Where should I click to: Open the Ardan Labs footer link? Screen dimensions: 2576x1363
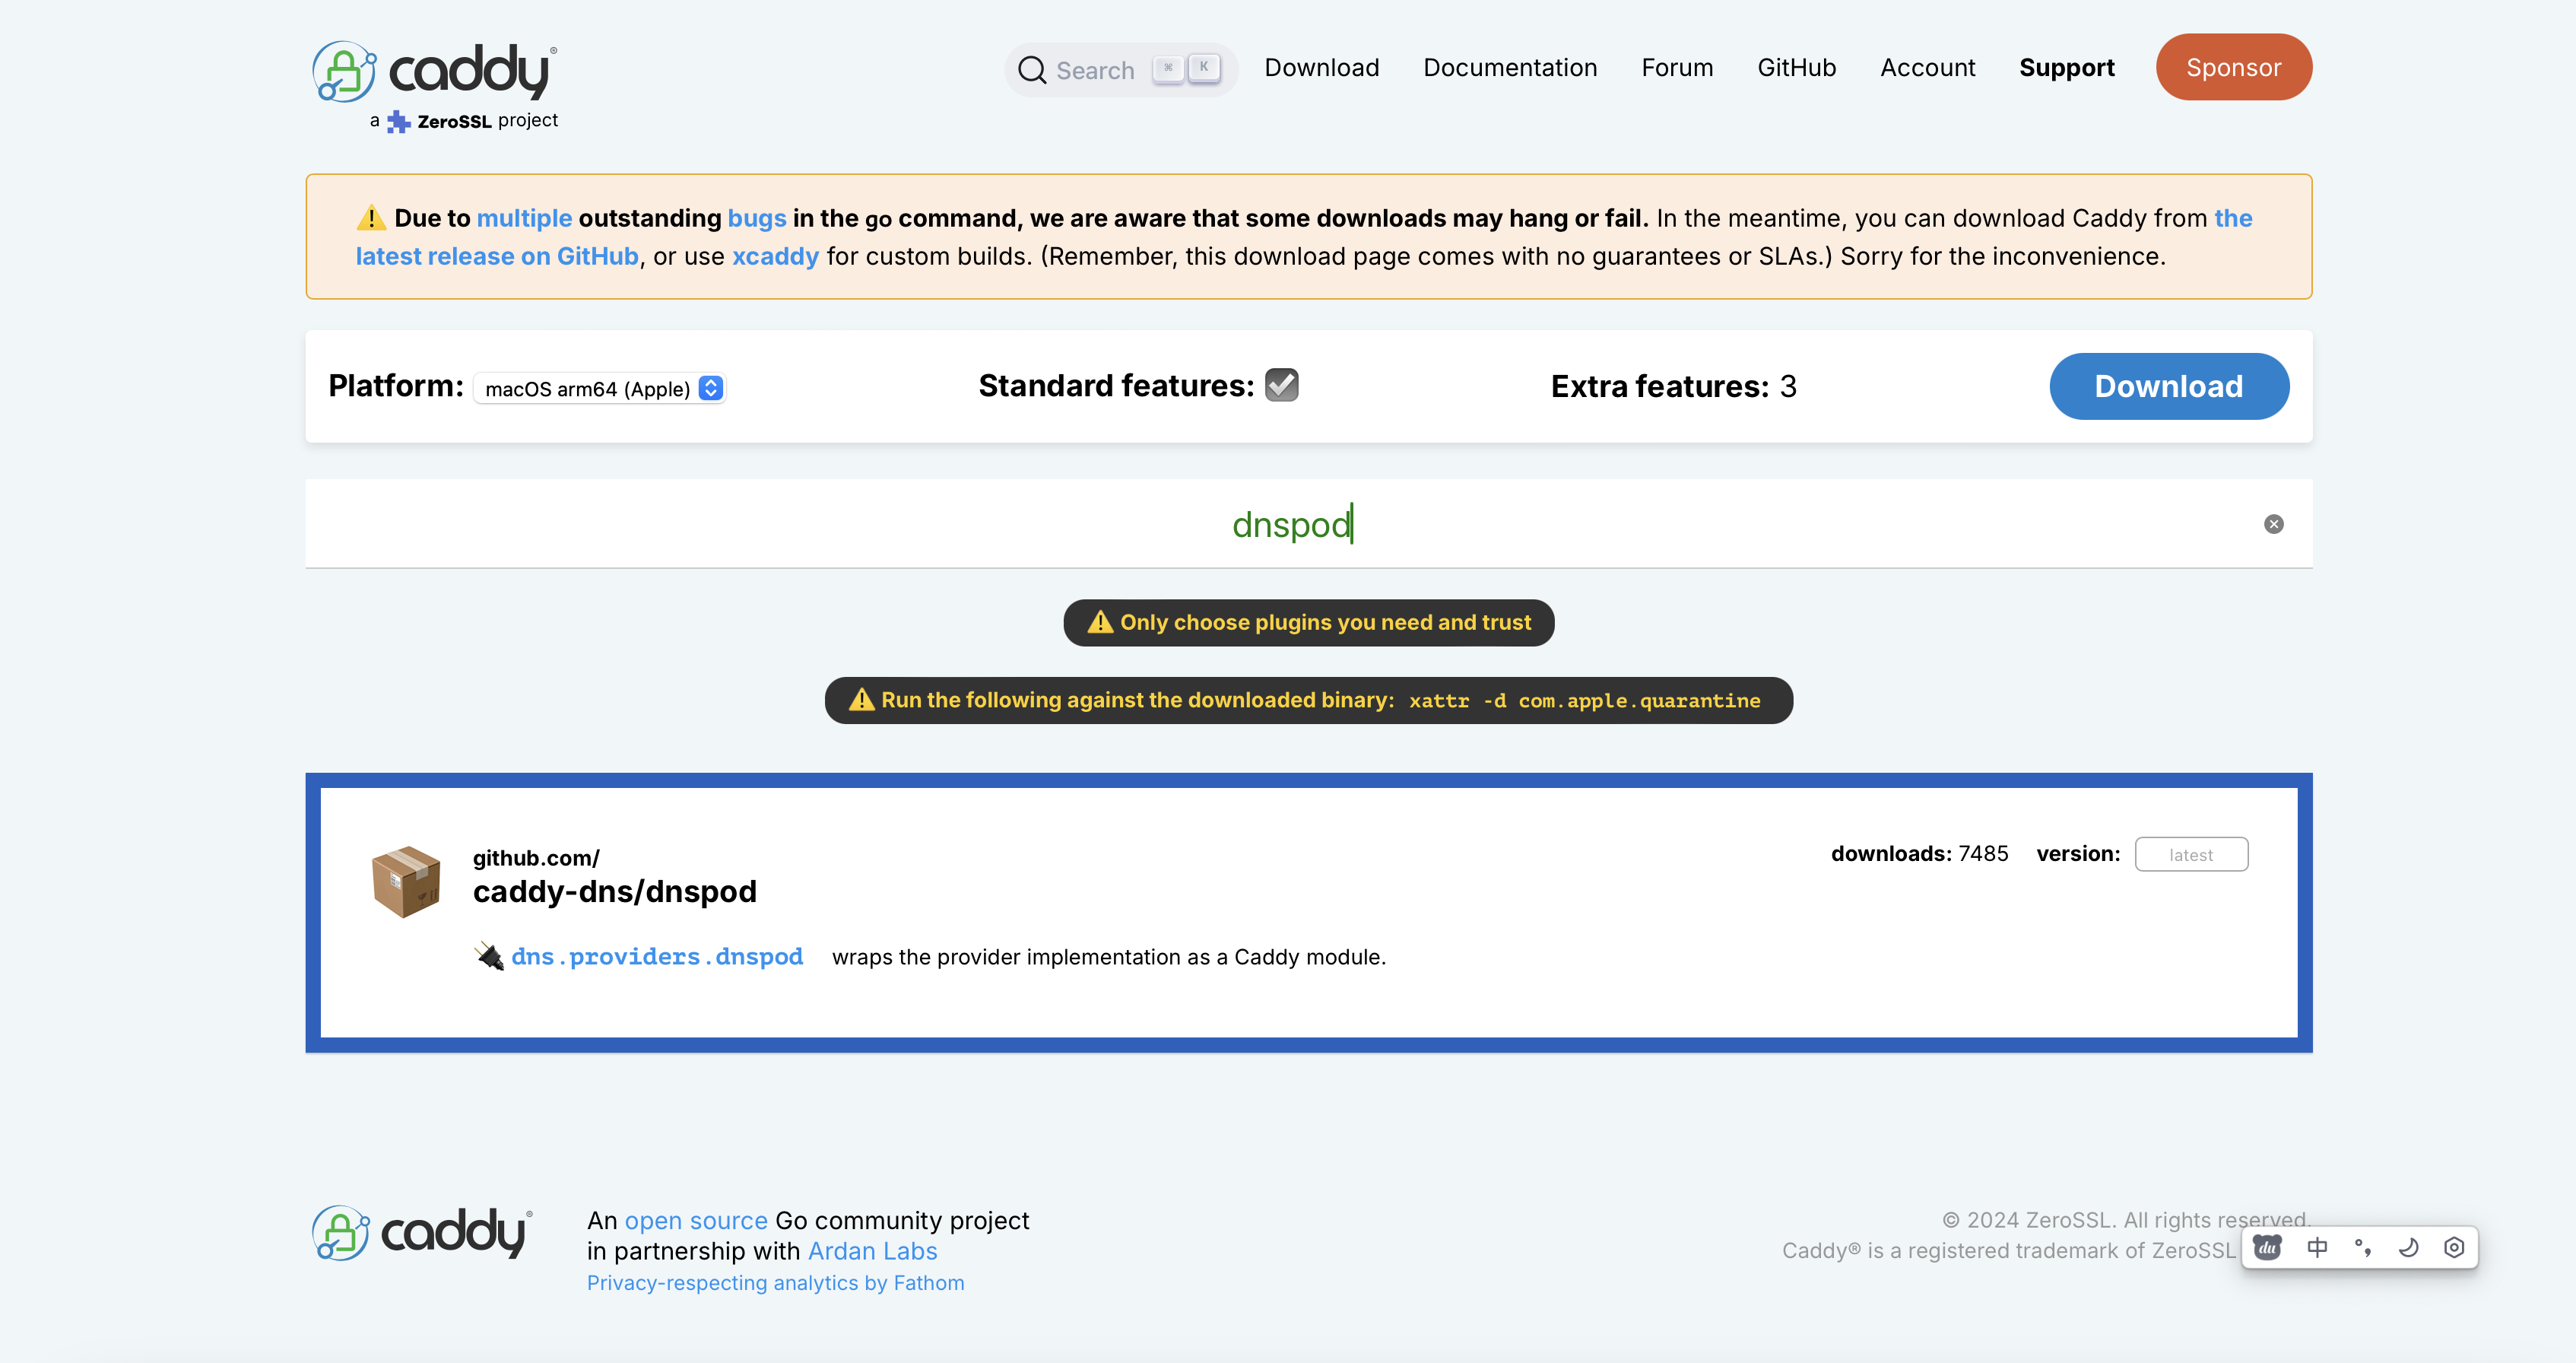click(872, 1251)
